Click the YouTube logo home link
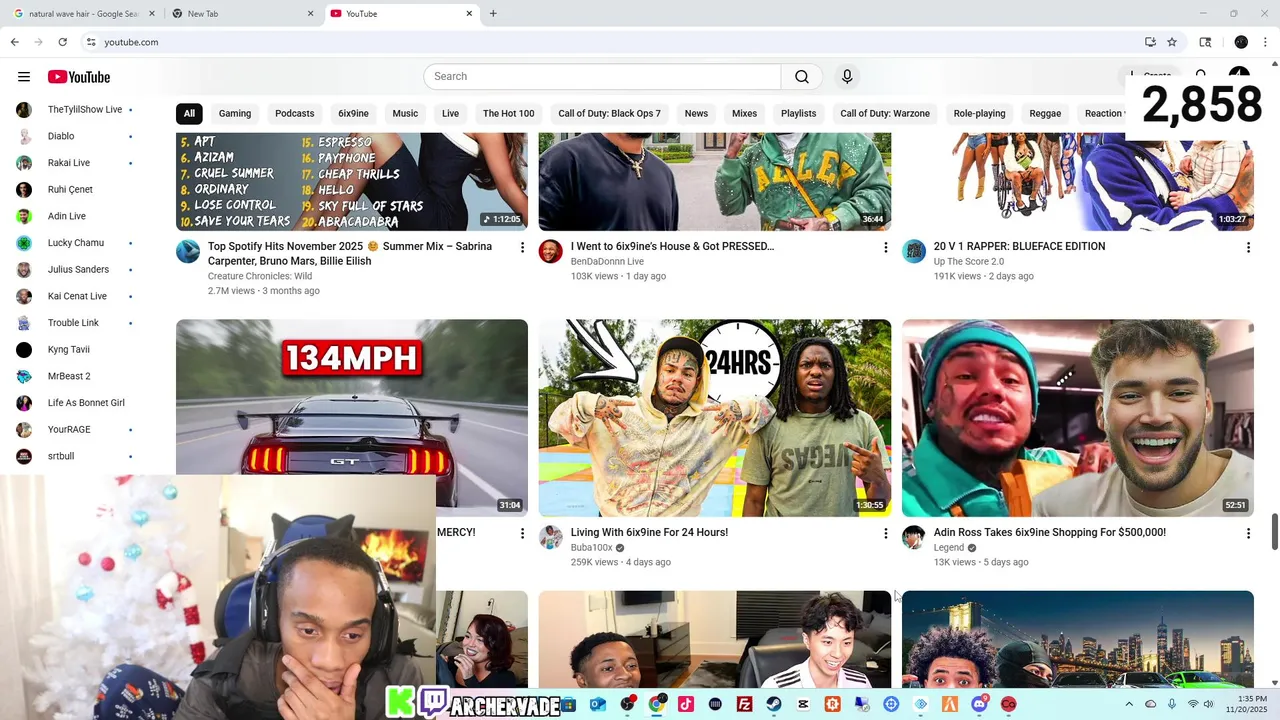1280x720 pixels. coord(79,77)
